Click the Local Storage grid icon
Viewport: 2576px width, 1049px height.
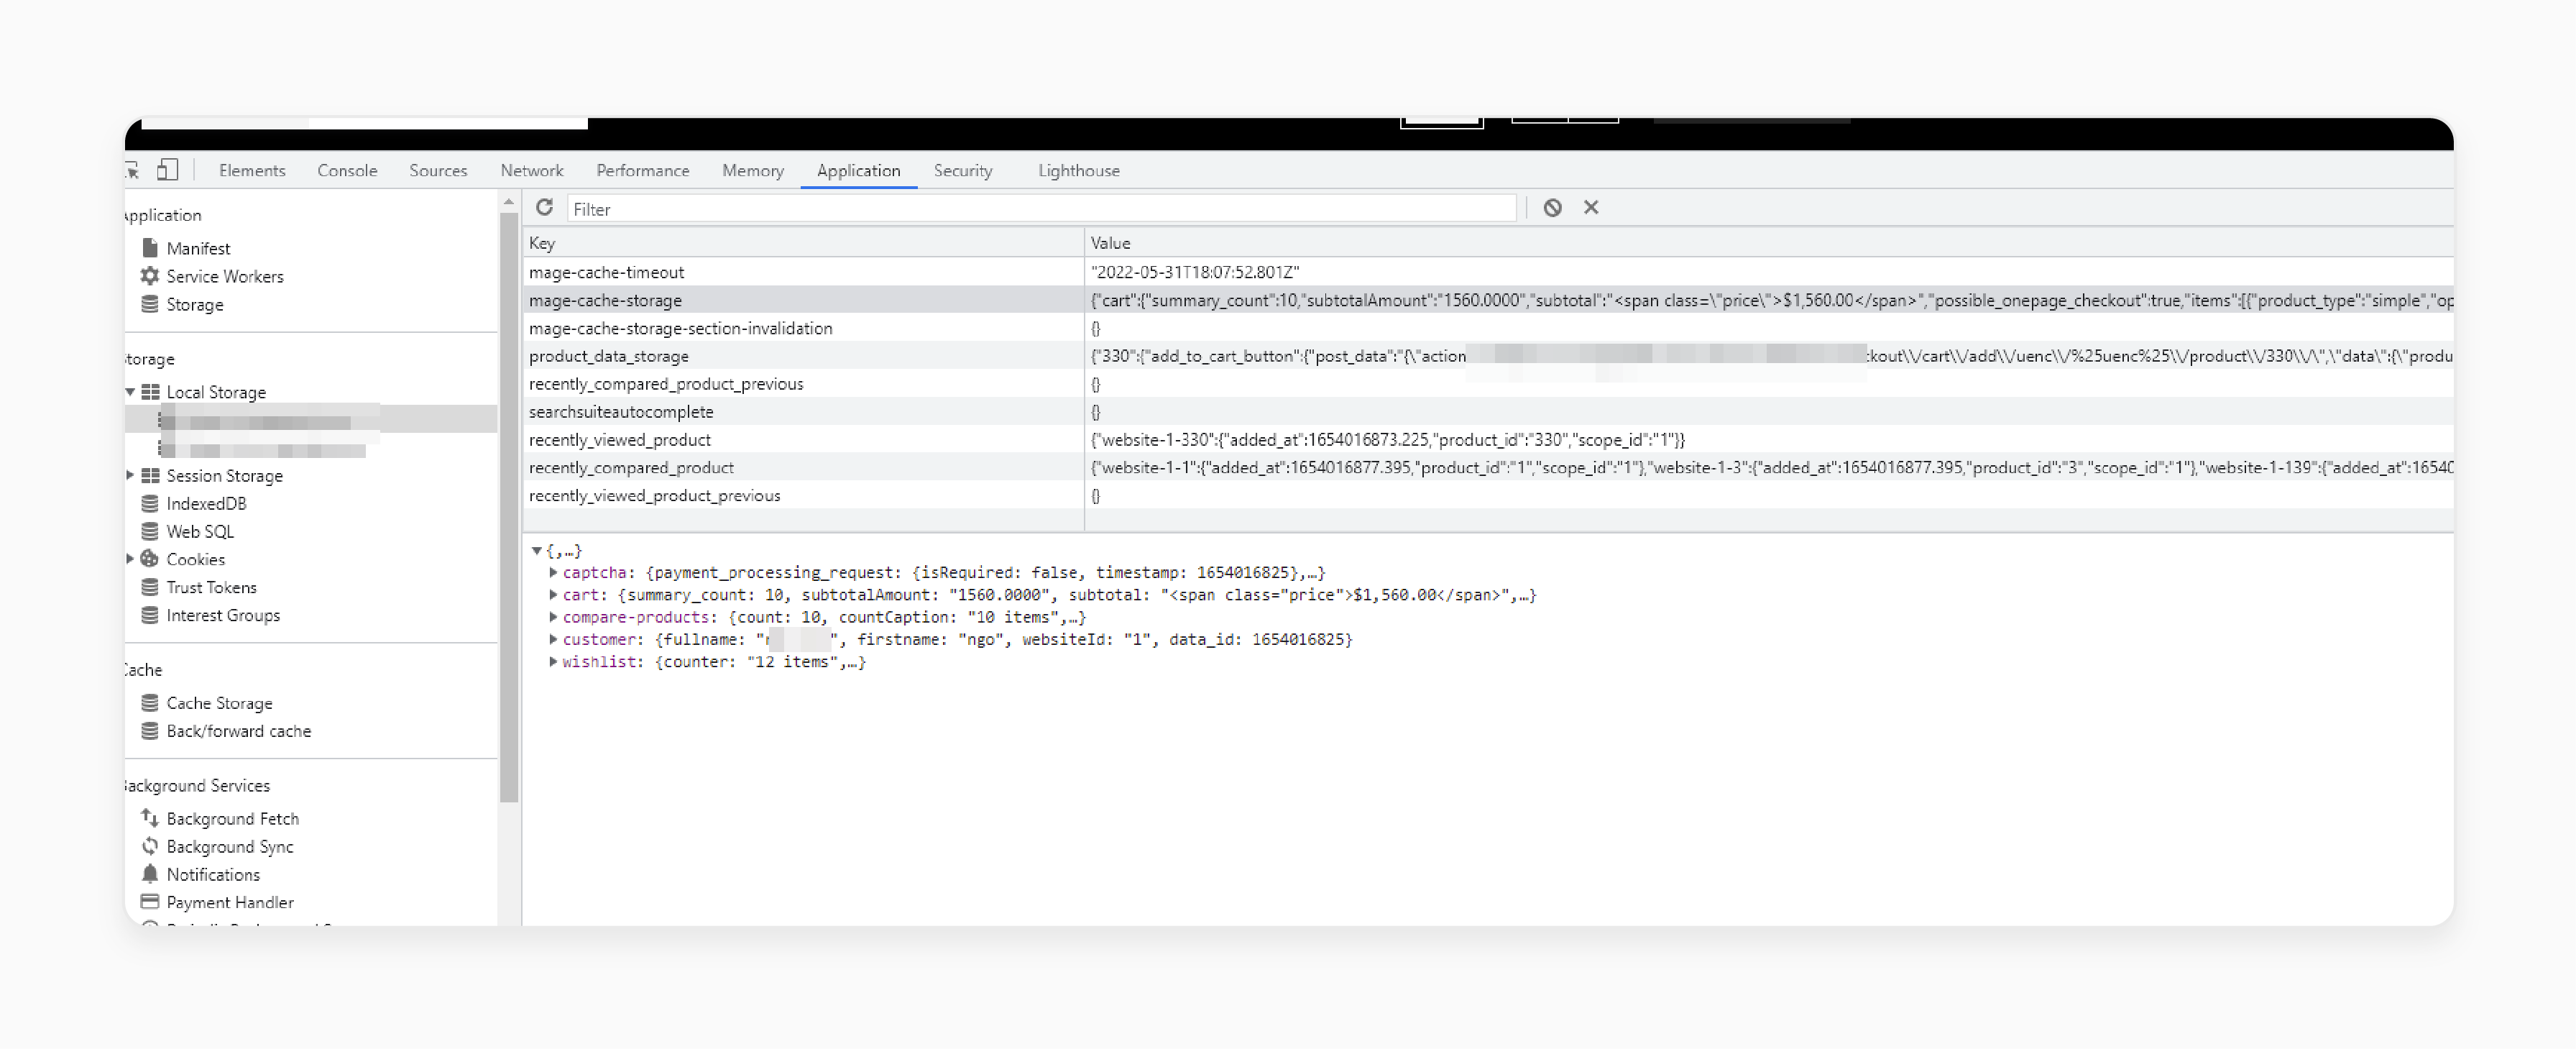pyautogui.click(x=150, y=391)
